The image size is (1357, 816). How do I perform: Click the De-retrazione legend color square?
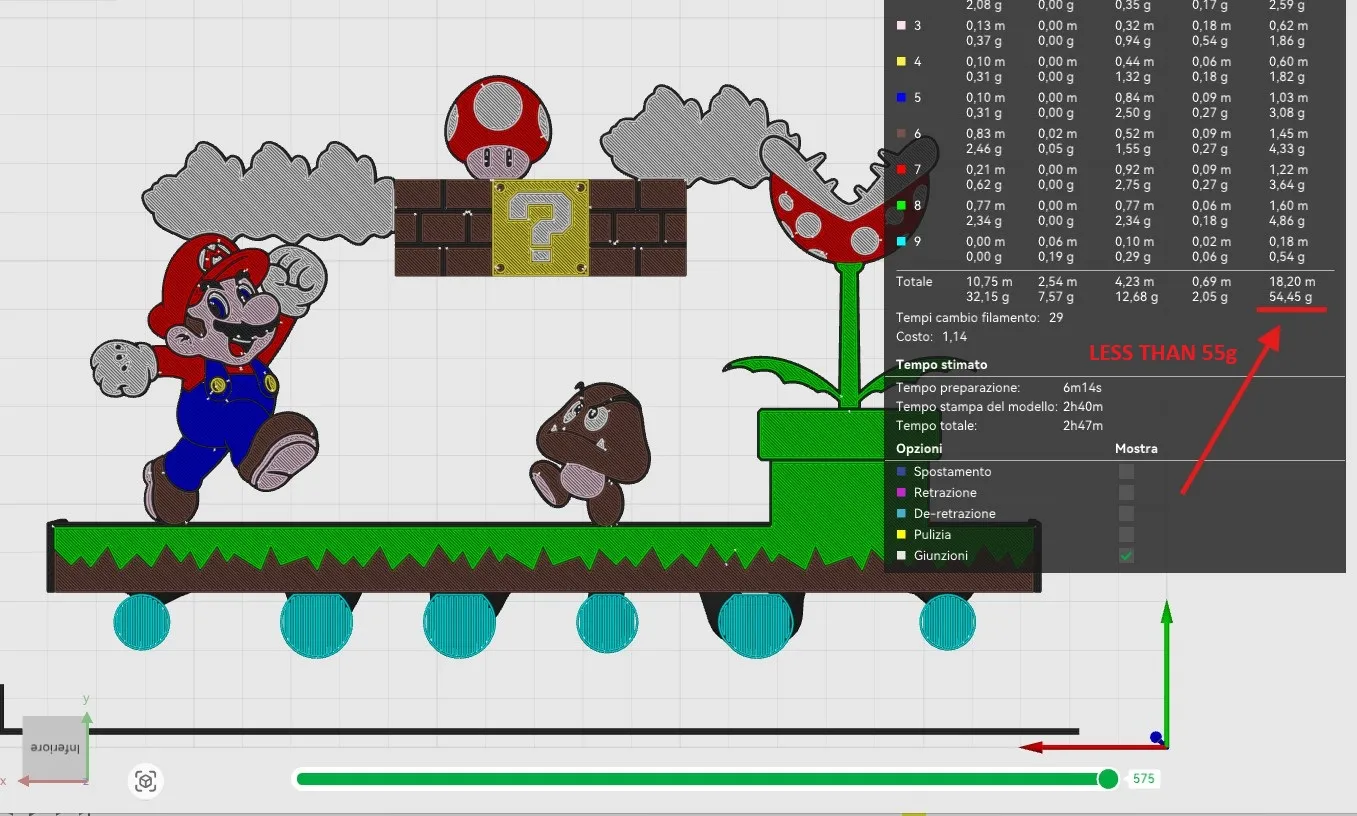pyautogui.click(x=901, y=513)
